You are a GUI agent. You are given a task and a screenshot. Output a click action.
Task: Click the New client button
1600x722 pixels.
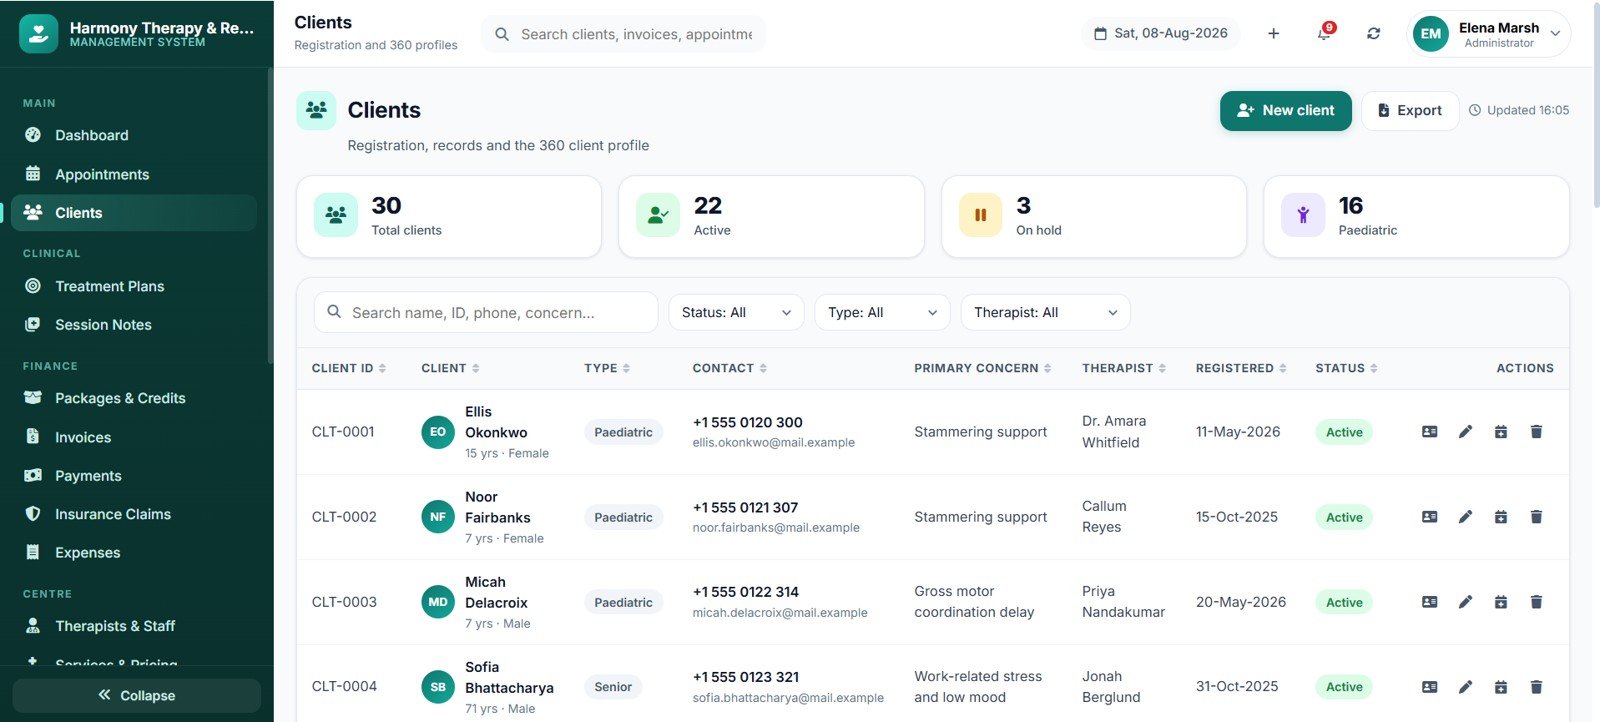(x=1286, y=111)
